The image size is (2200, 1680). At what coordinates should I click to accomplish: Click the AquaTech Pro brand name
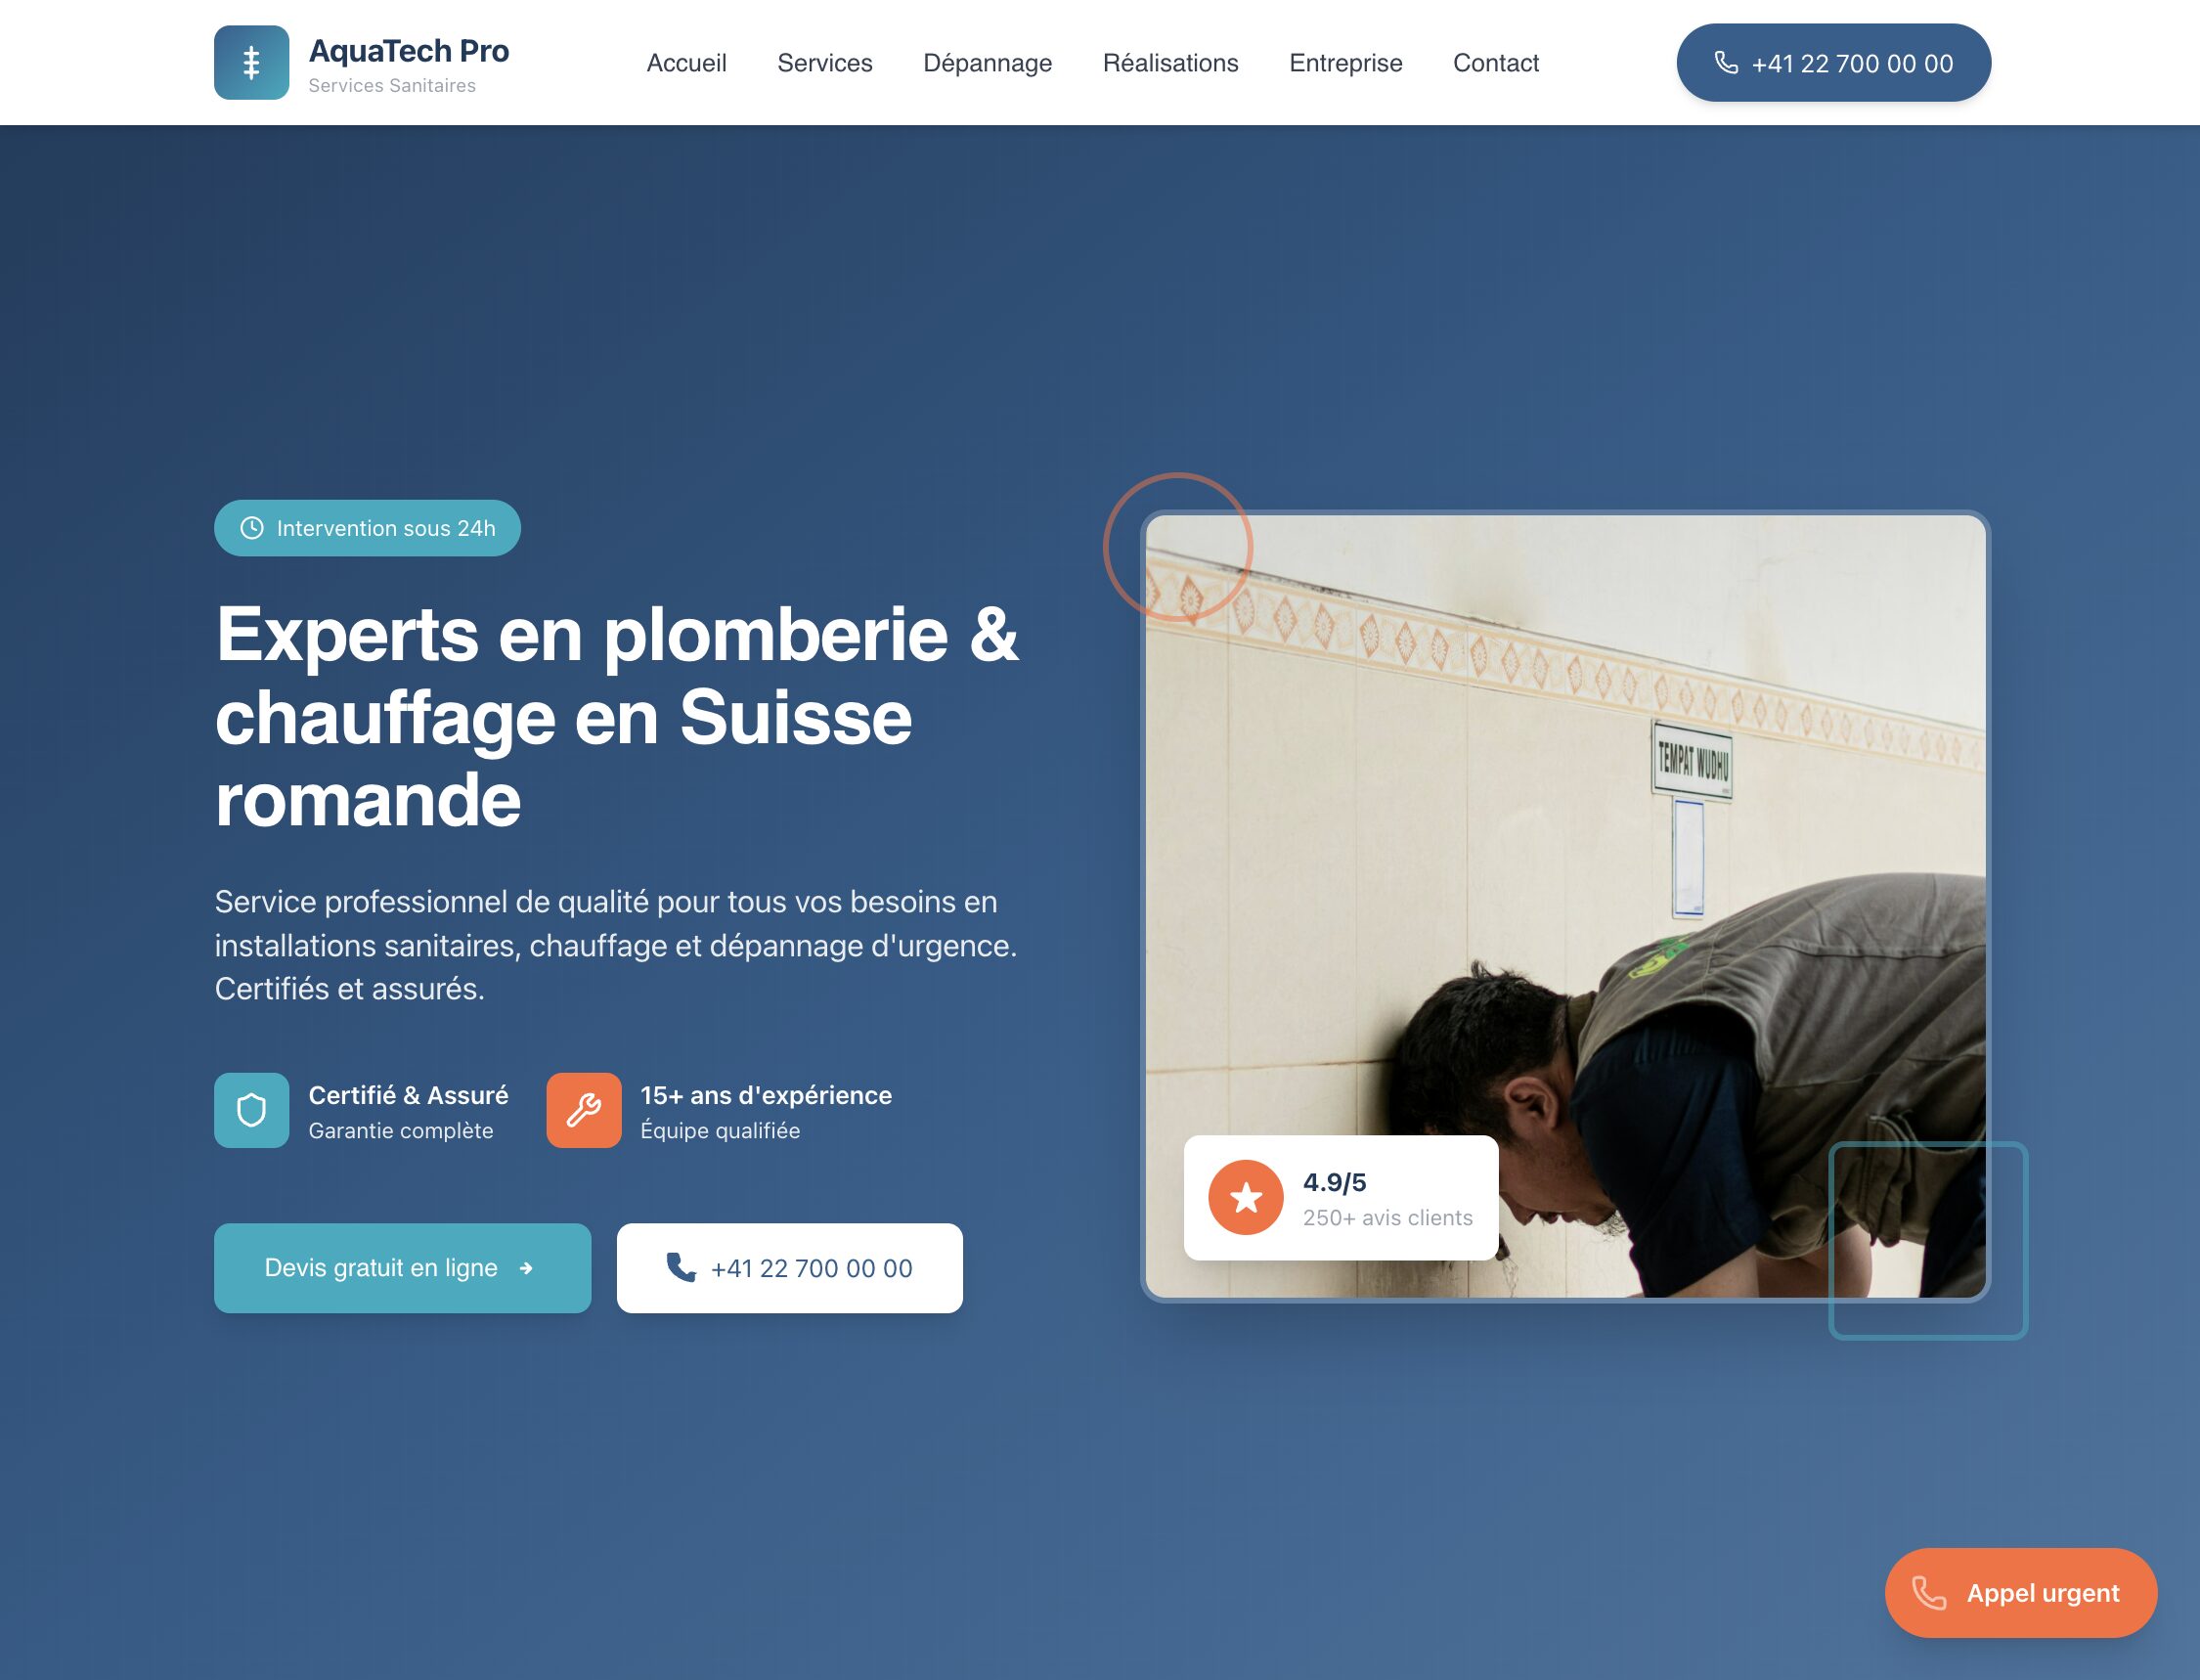(409, 50)
